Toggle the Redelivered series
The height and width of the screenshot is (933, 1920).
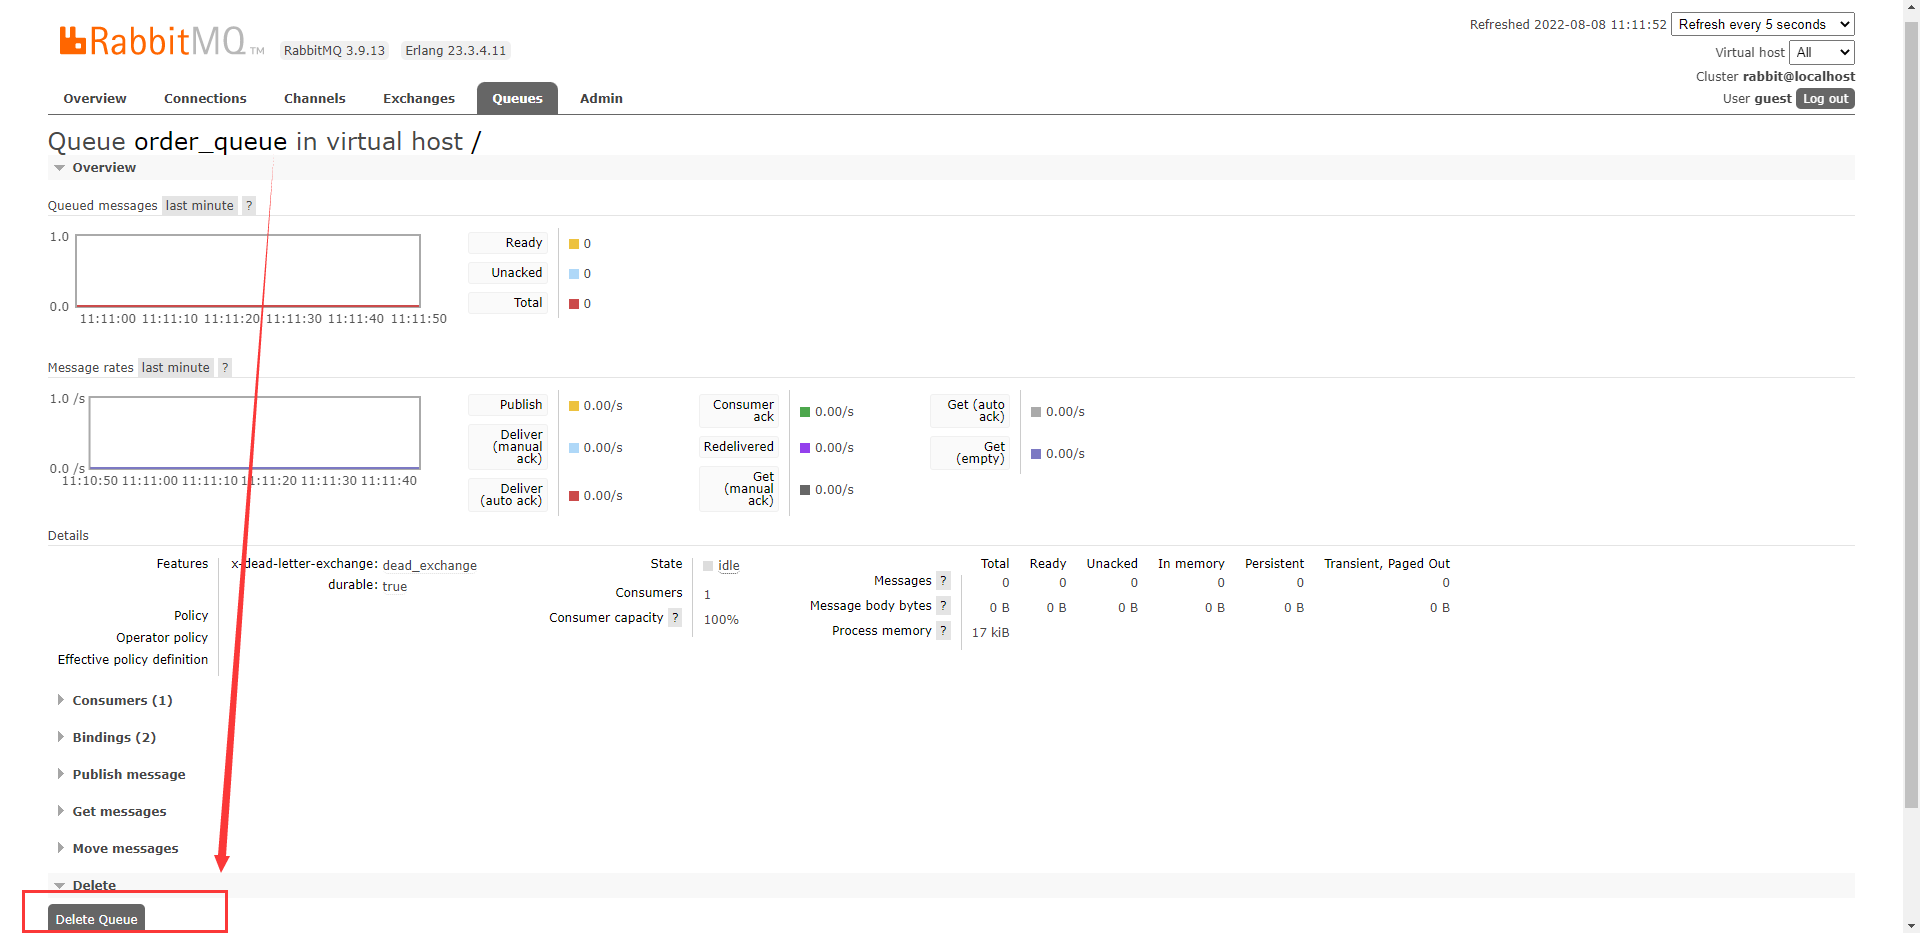pos(739,447)
